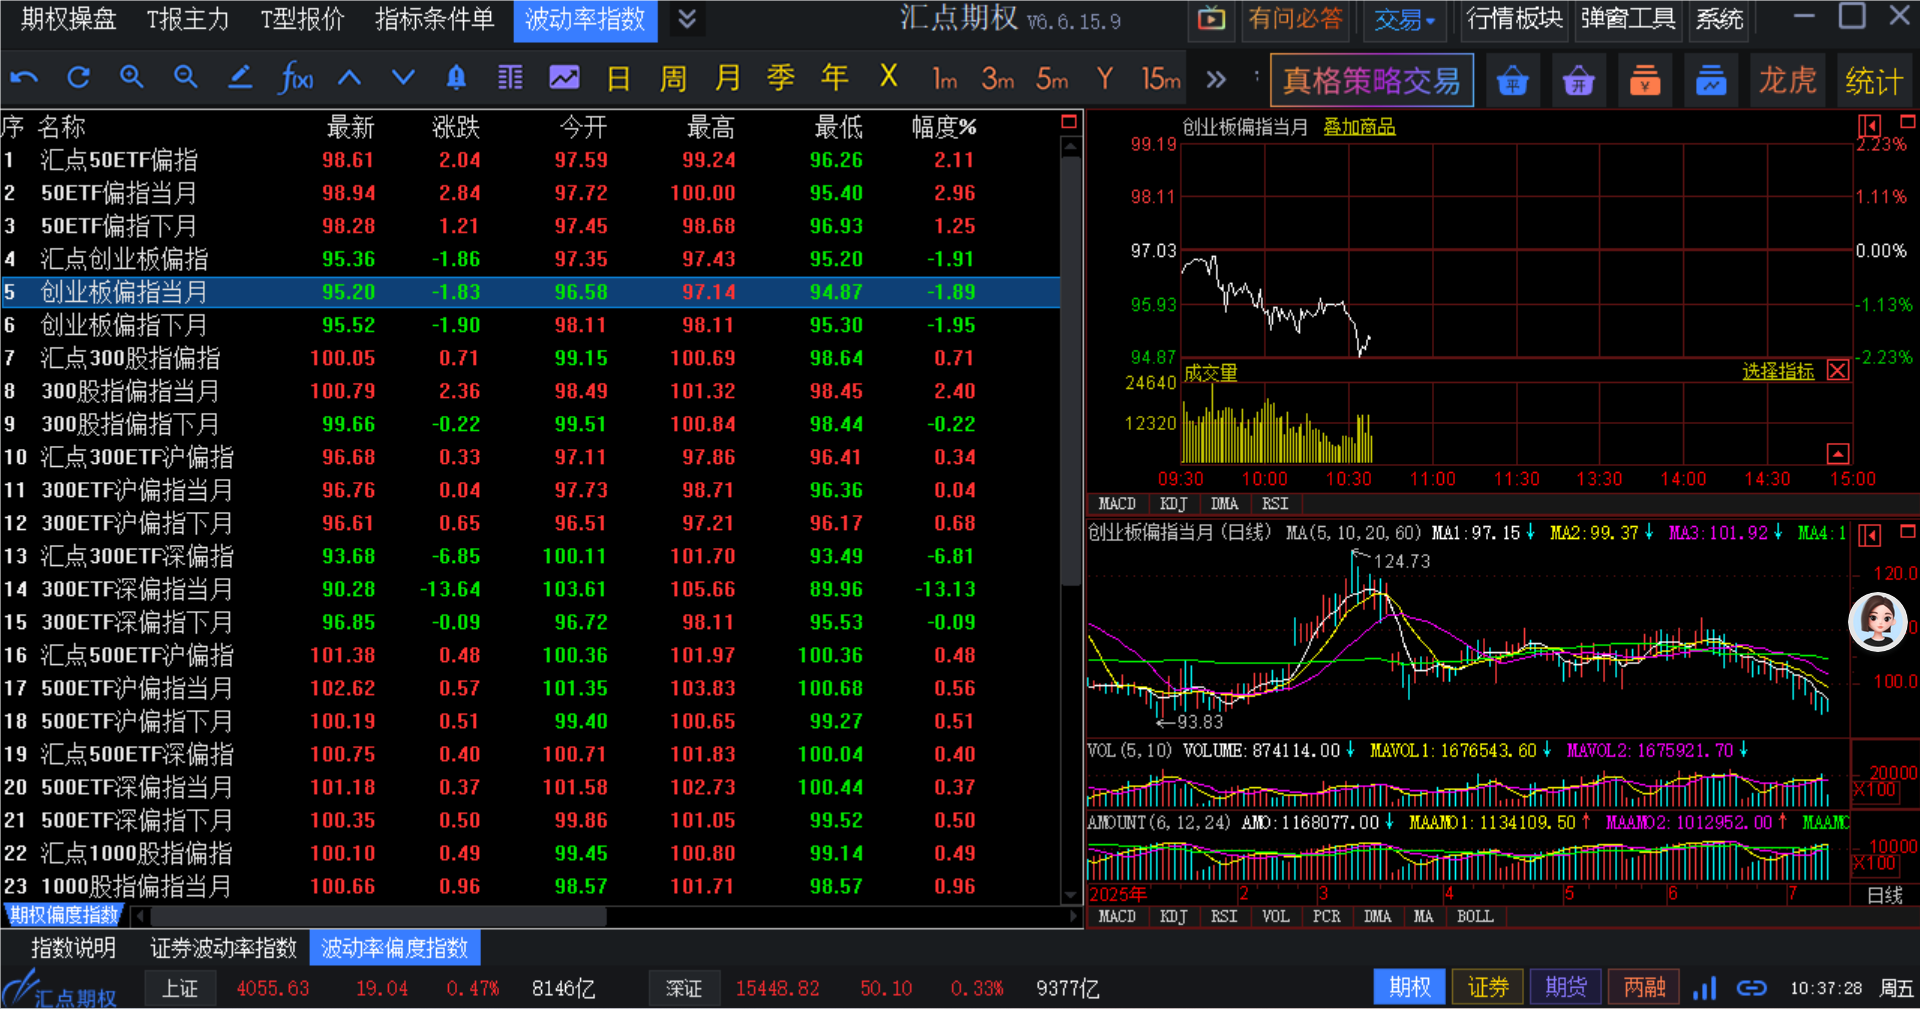The image size is (1920, 1009).
Task: Select the KDJ indicator under intraday chart
Action: point(1173,504)
